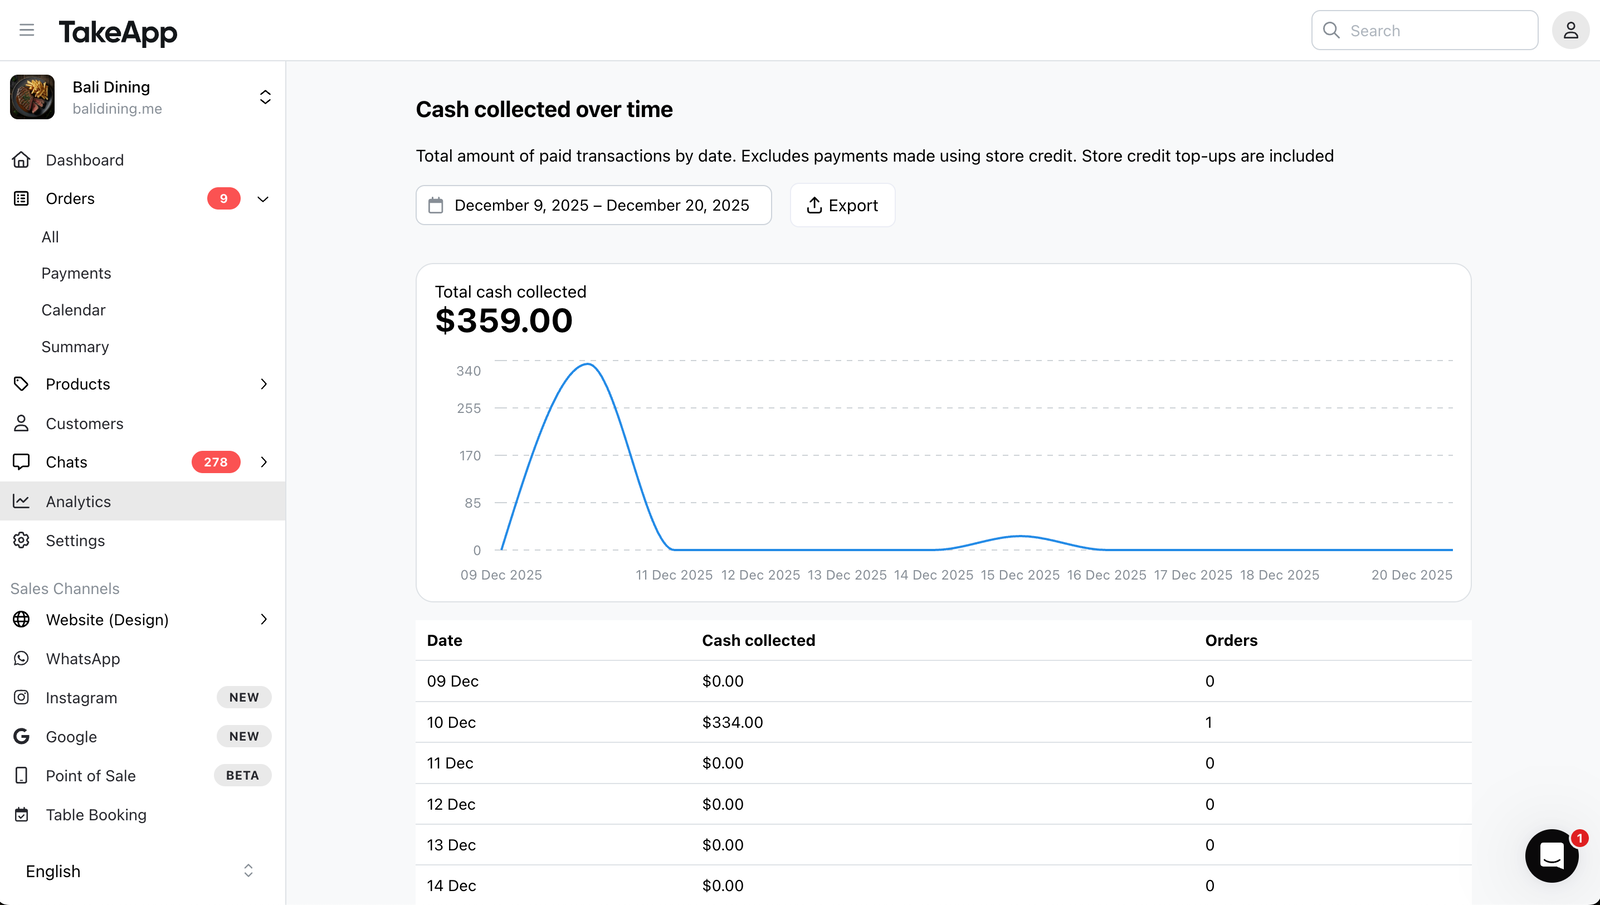Open Settings gear icon
This screenshot has width=1600, height=905.
pos(21,540)
